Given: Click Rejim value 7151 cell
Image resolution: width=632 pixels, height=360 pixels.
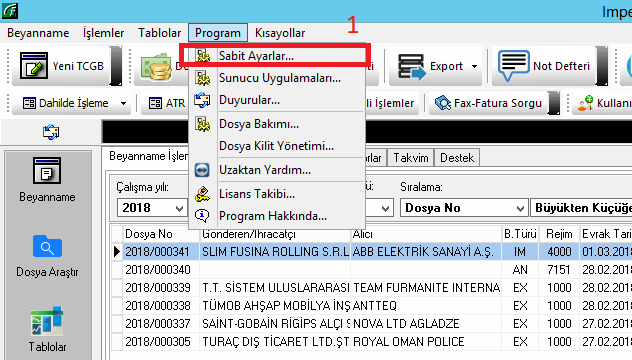Looking at the screenshot, I should click(x=559, y=269).
